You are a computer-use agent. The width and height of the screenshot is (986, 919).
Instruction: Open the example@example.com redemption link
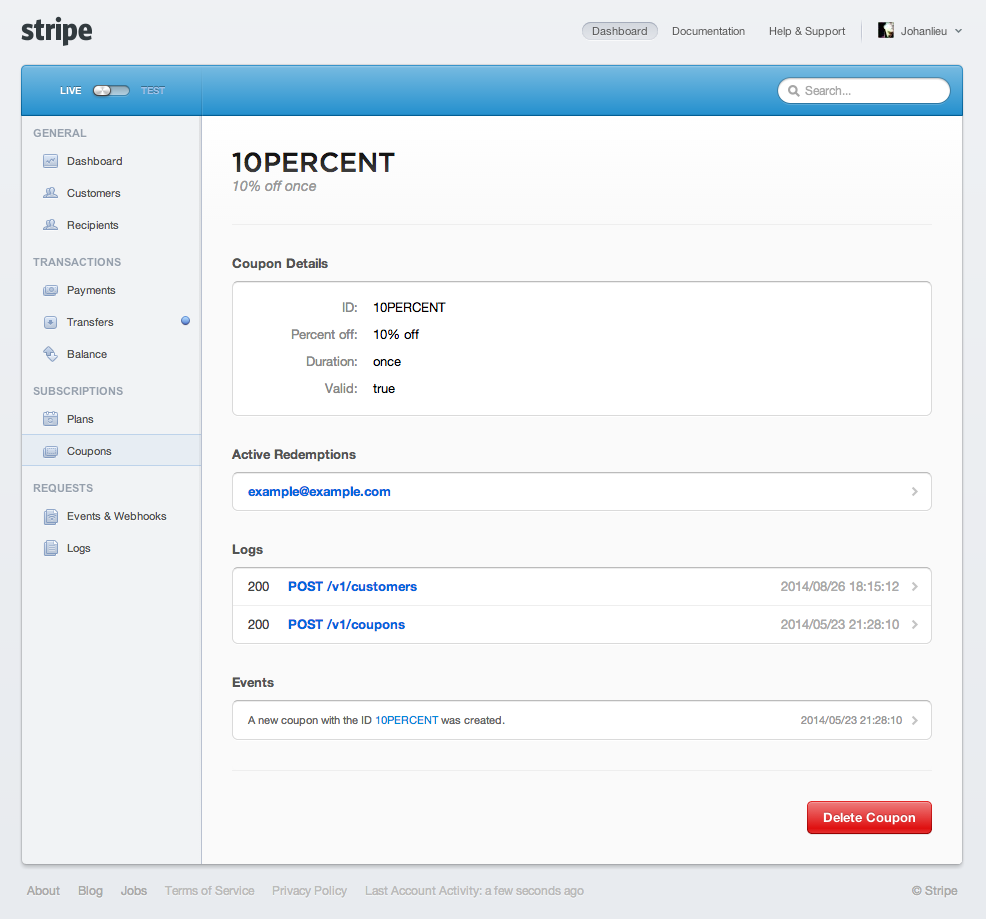point(319,491)
